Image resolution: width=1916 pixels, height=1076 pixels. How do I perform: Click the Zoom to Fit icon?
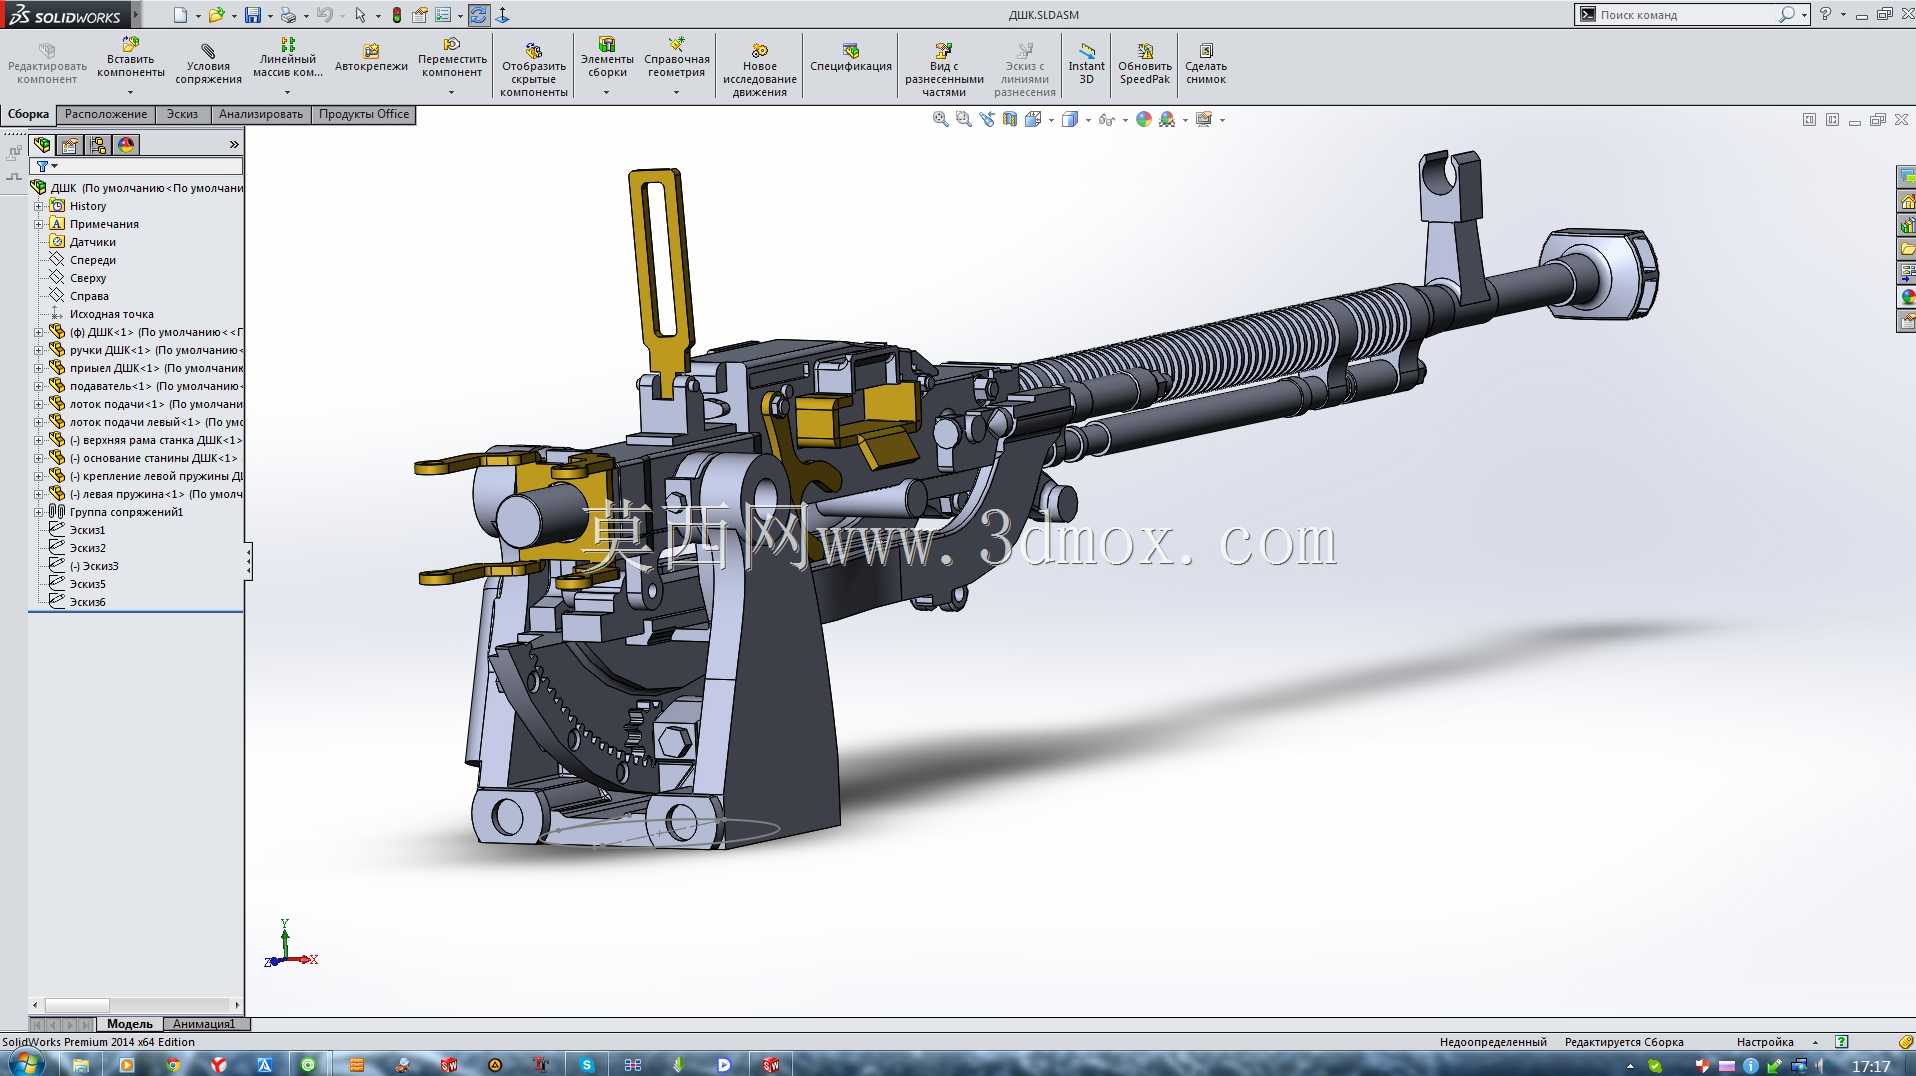tap(940, 119)
